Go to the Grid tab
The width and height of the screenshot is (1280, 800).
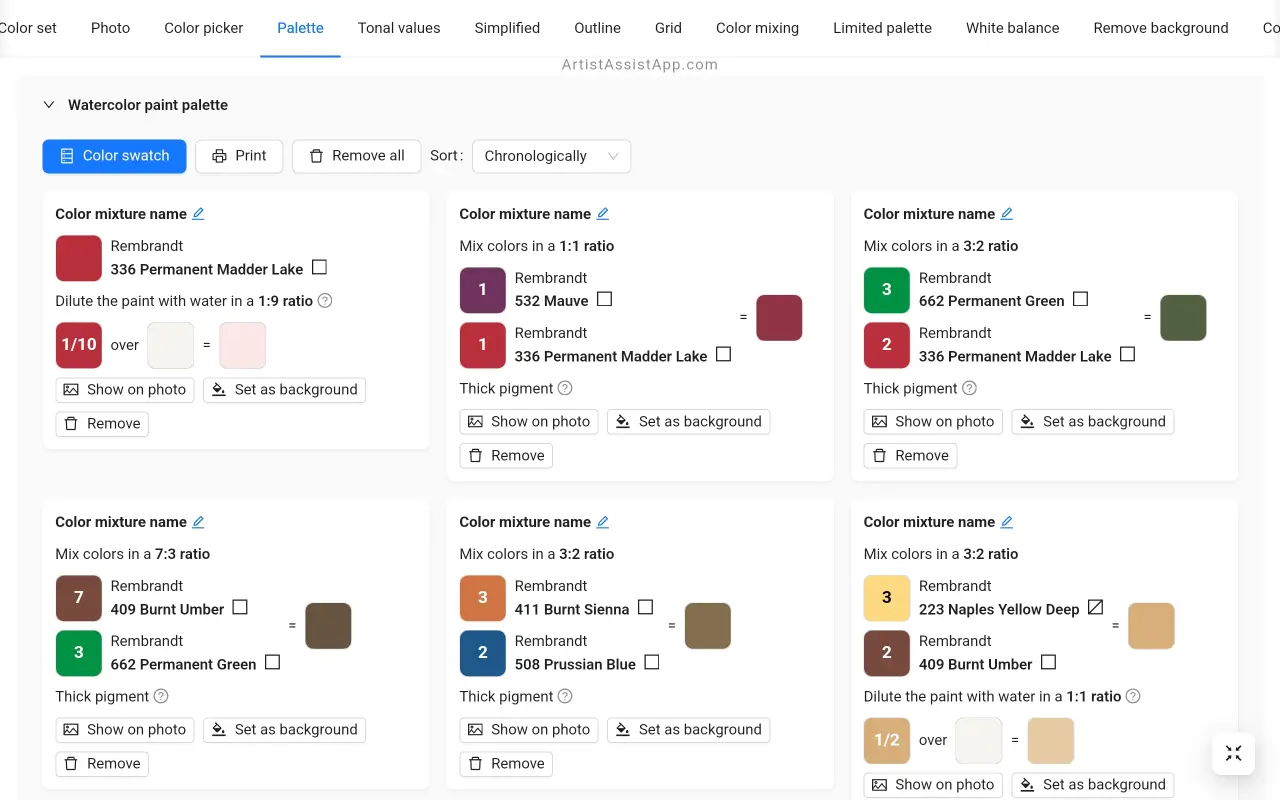(x=668, y=28)
